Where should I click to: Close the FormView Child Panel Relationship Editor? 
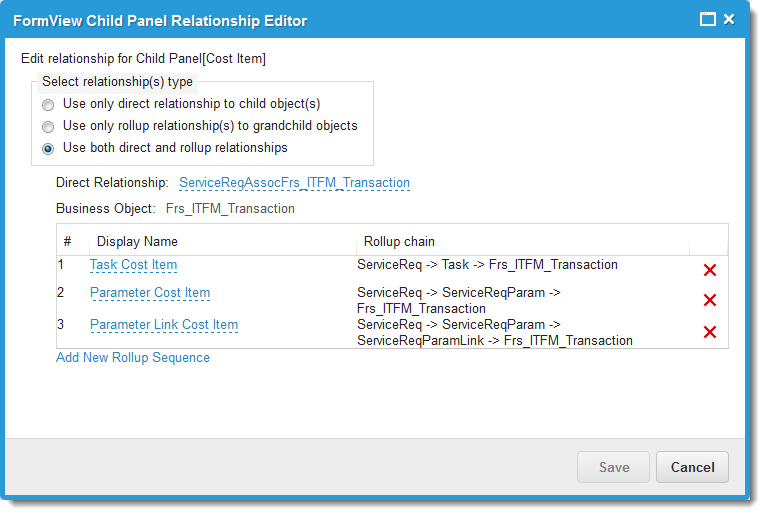729,20
